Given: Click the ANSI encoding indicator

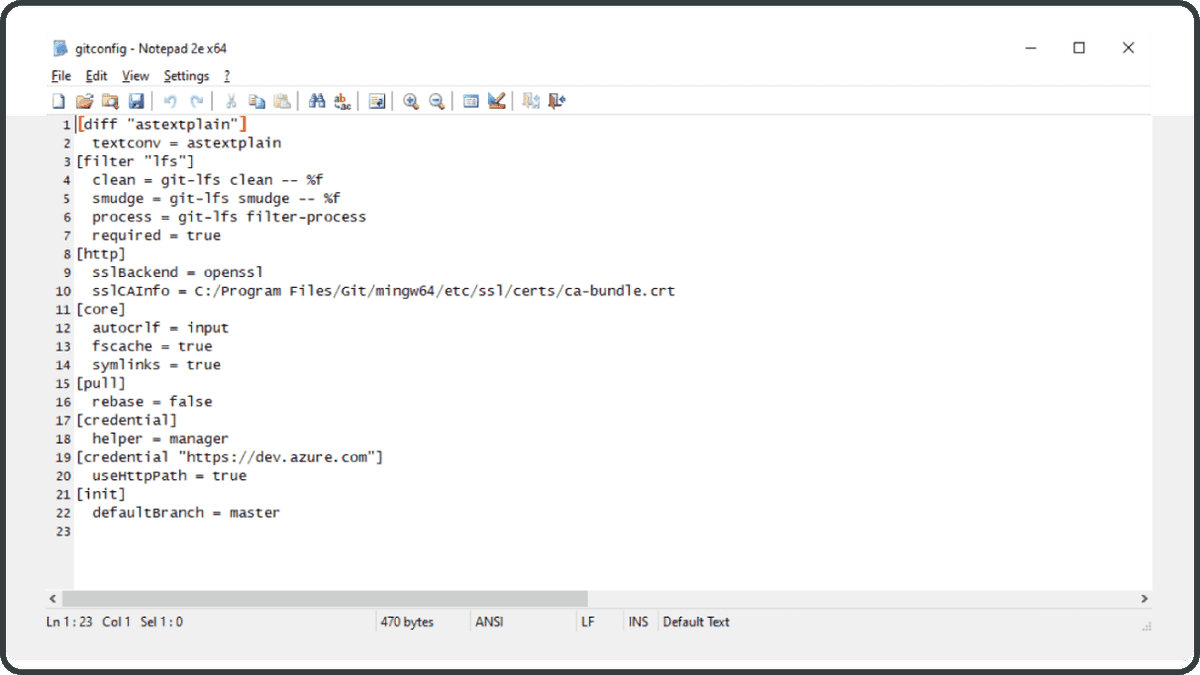Looking at the screenshot, I should (x=488, y=621).
